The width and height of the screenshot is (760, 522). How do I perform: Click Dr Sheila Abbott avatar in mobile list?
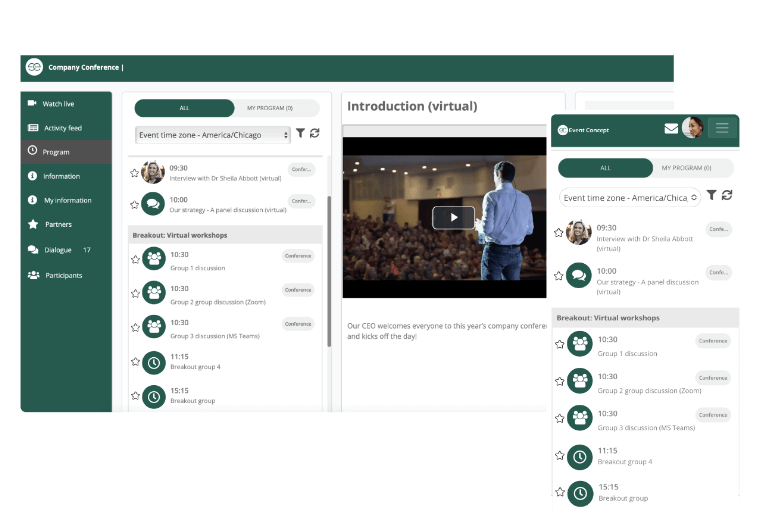(x=579, y=232)
